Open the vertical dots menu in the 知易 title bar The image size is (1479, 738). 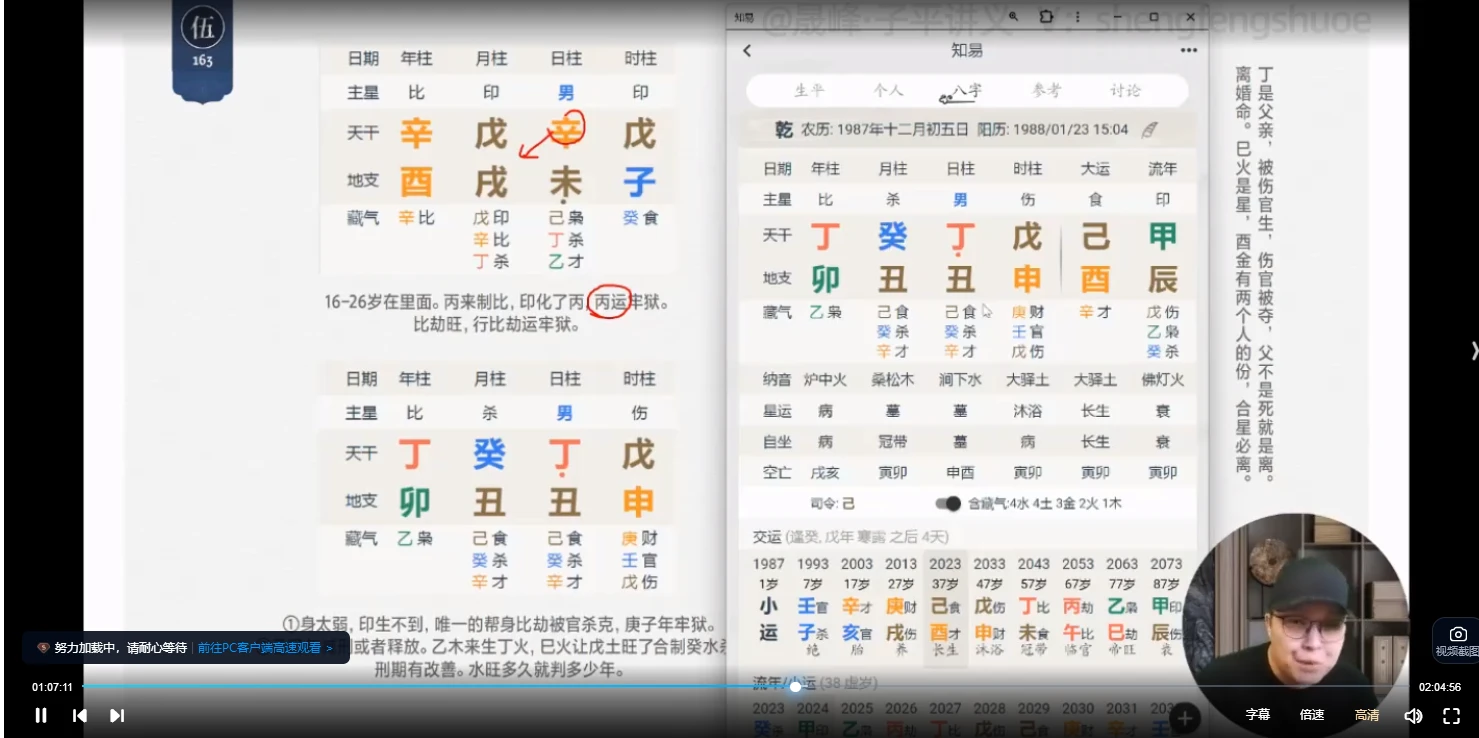(x=1077, y=17)
